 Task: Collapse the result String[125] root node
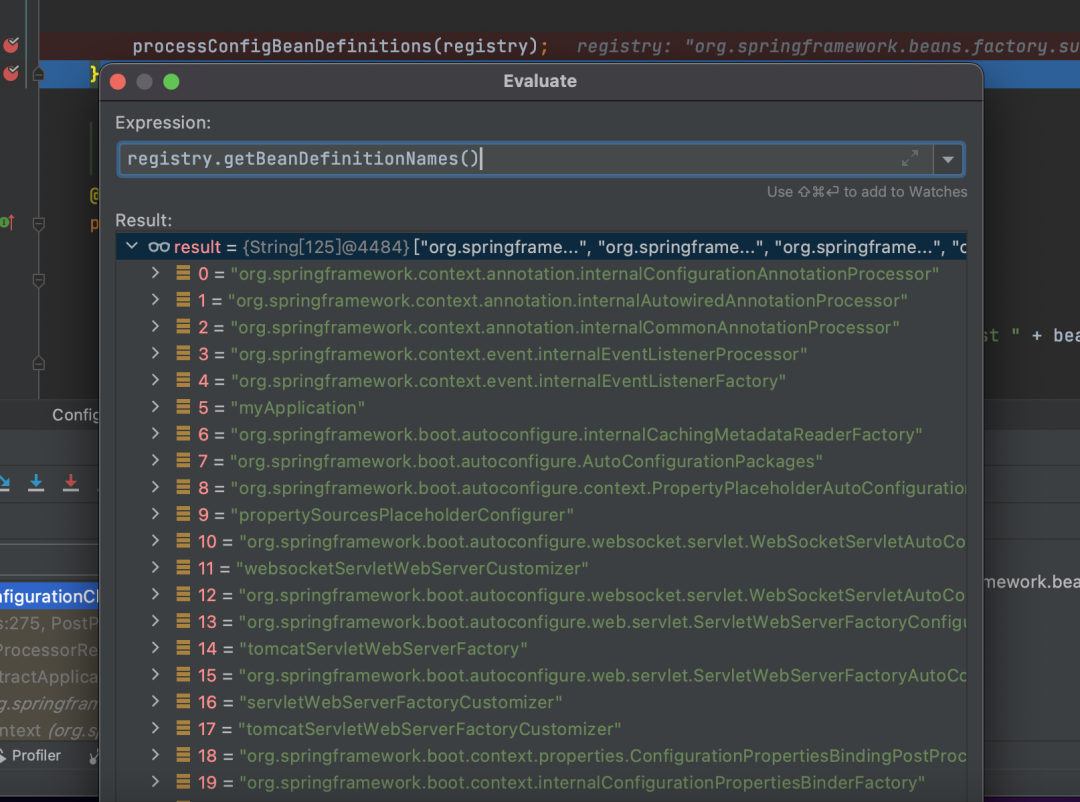tap(132, 246)
